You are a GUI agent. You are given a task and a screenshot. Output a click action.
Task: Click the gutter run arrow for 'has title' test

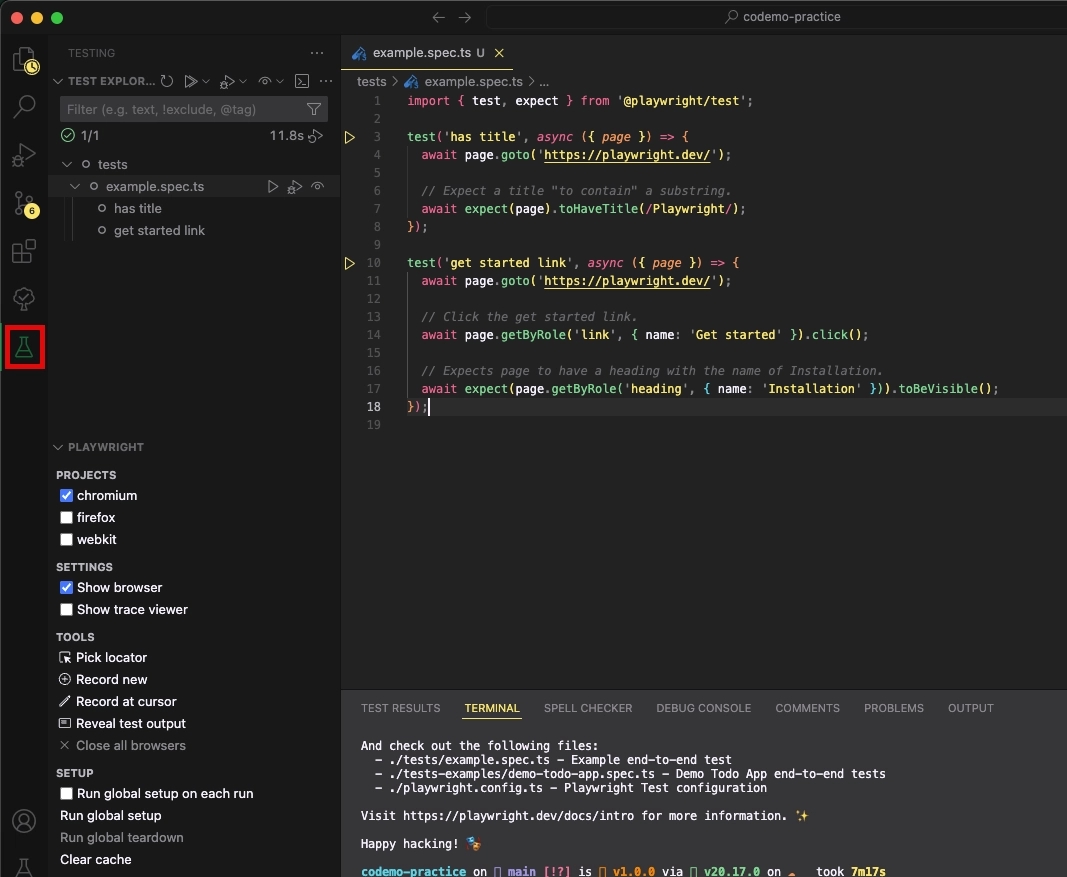(349, 137)
